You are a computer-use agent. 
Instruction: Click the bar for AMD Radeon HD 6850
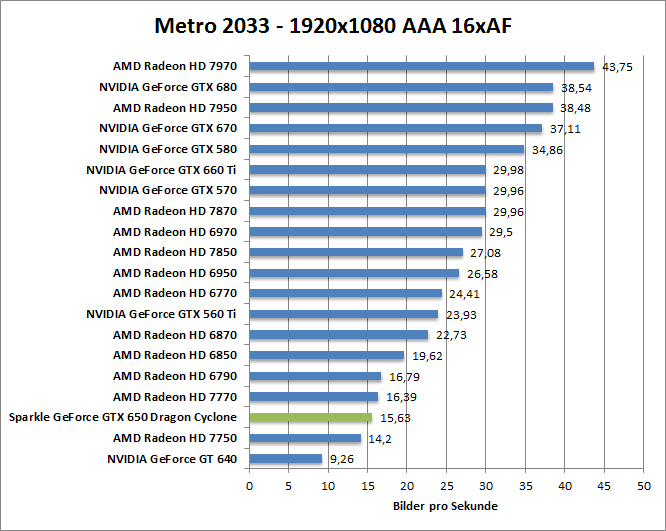tap(327, 355)
